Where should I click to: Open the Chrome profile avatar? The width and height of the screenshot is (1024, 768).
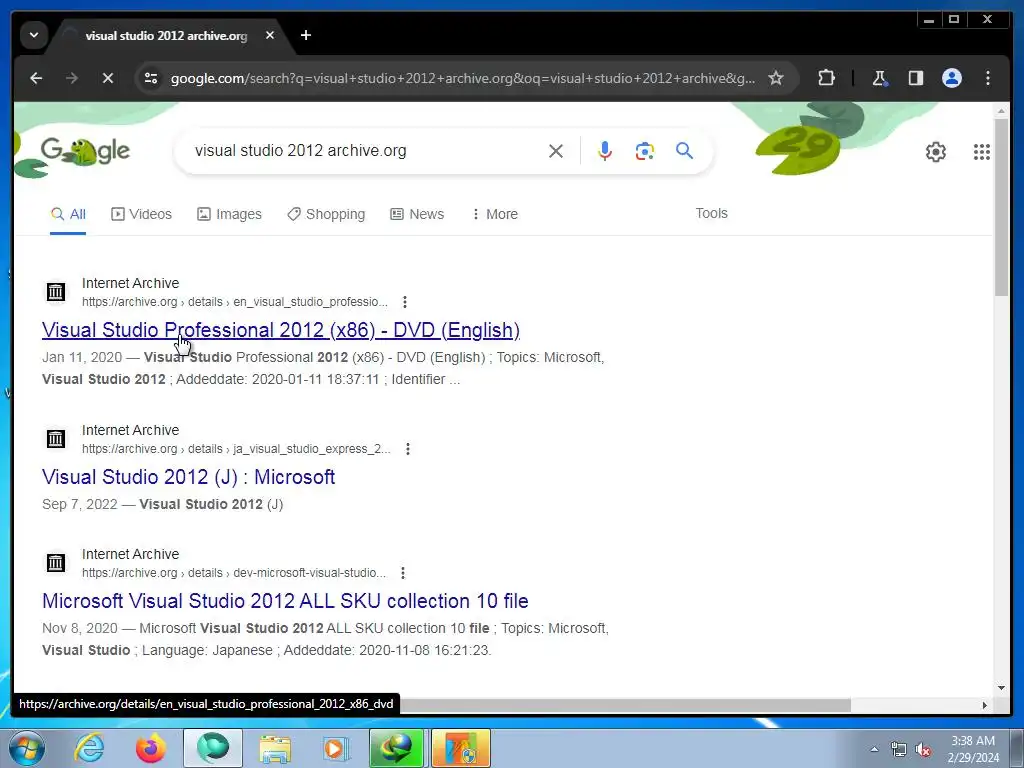coord(952,78)
